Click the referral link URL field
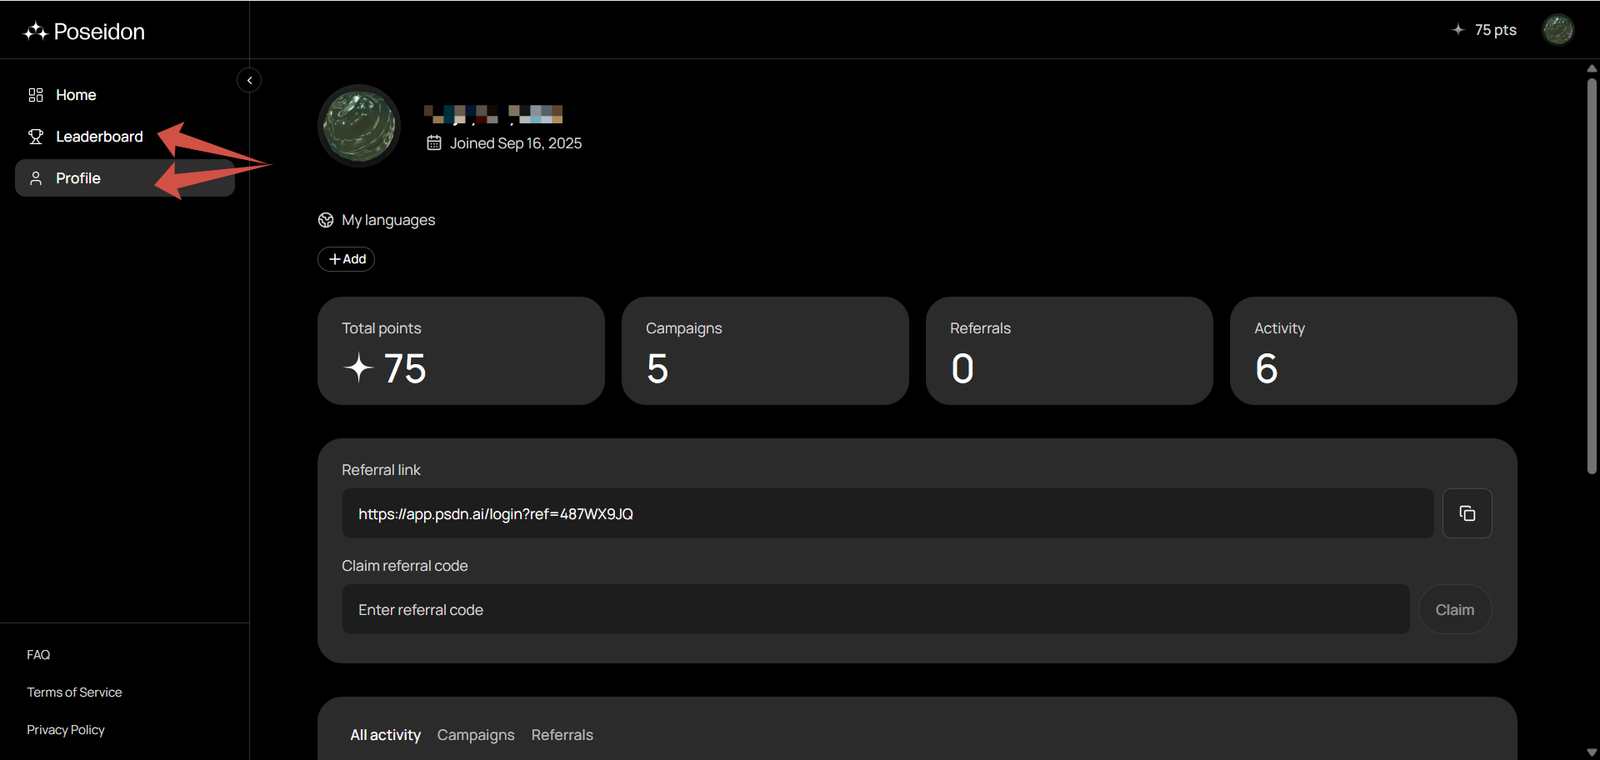This screenshot has height=760, width=1600. [887, 514]
